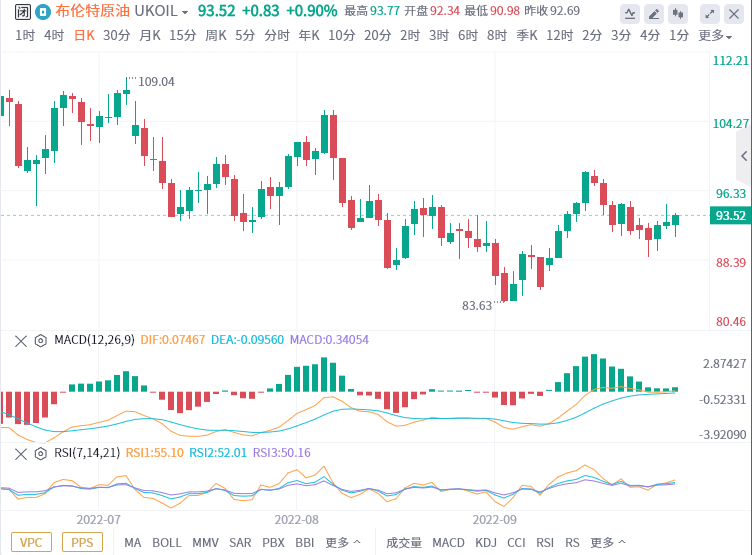Screen dimensions: 752x555
Task: Add the BOLL overlay indicator
Action: 166,543
